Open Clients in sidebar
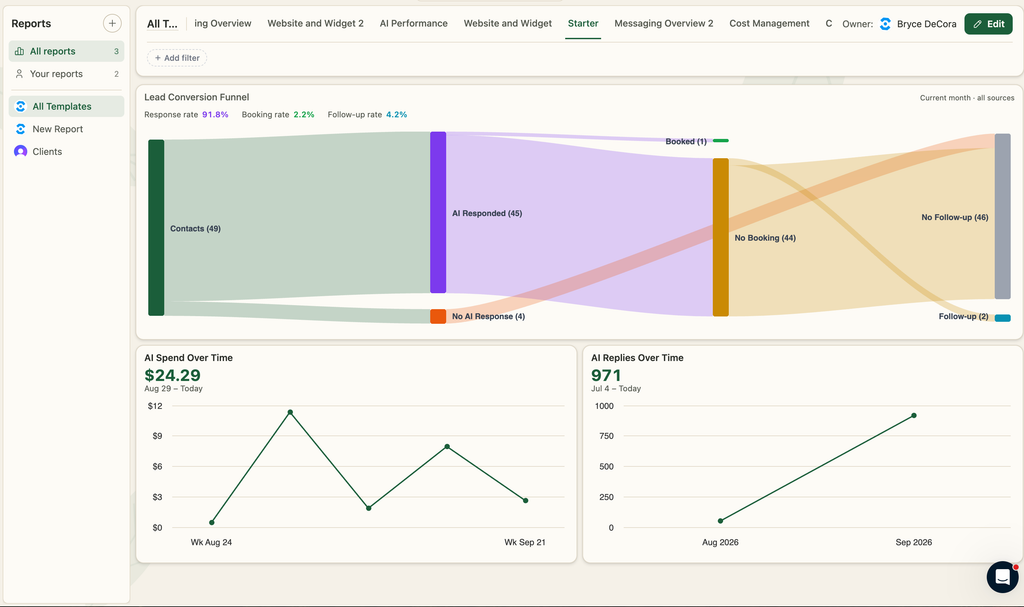The height and width of the screenshot is (607, 1024). click(x=66, y=151)
